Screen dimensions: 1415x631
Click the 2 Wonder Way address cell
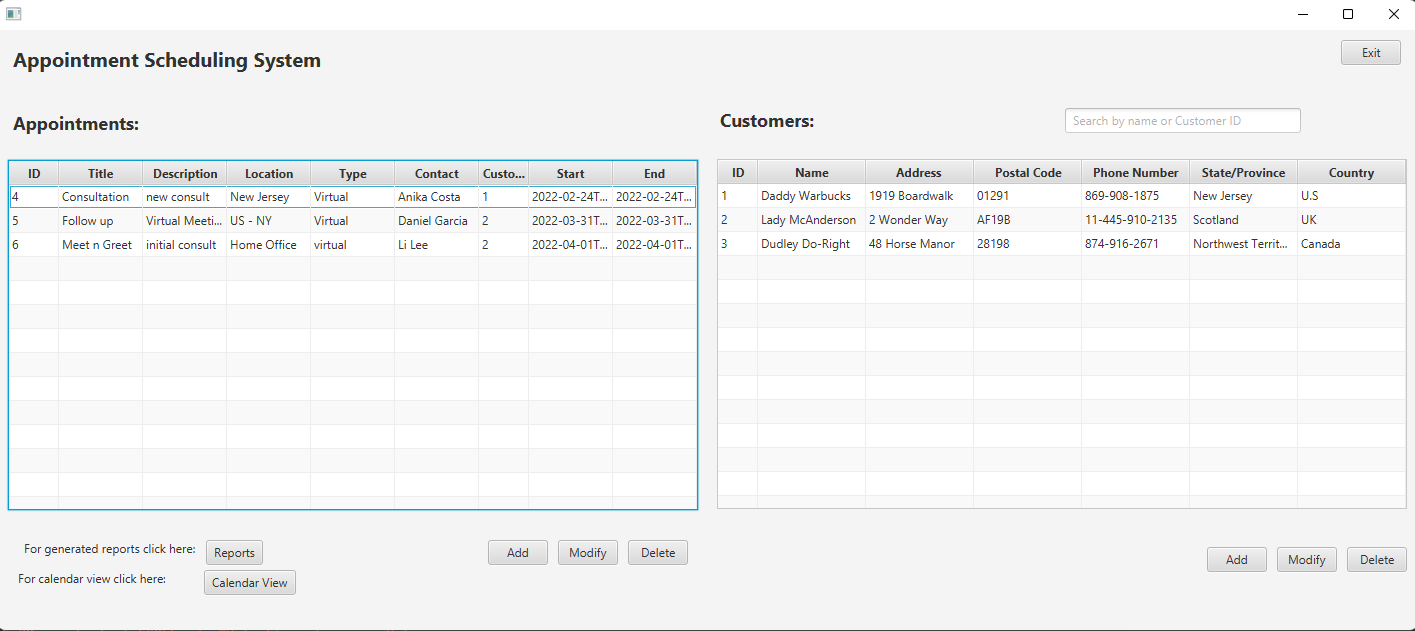(920, 220)
